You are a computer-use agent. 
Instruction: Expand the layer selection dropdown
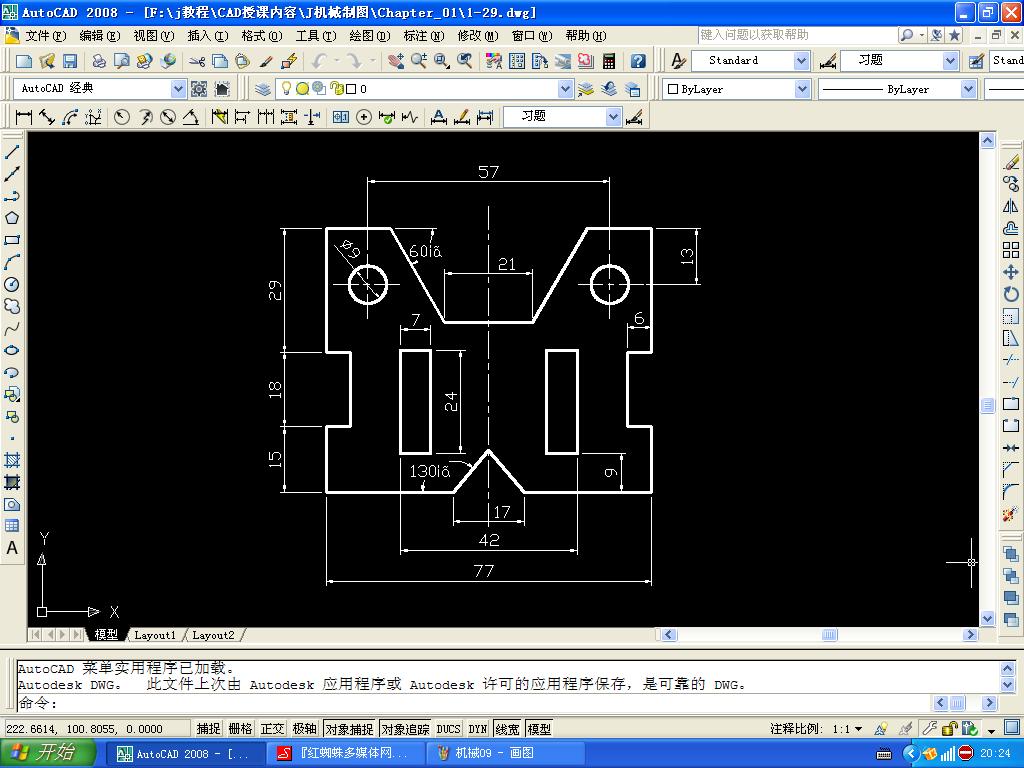(x=565, y=89)
